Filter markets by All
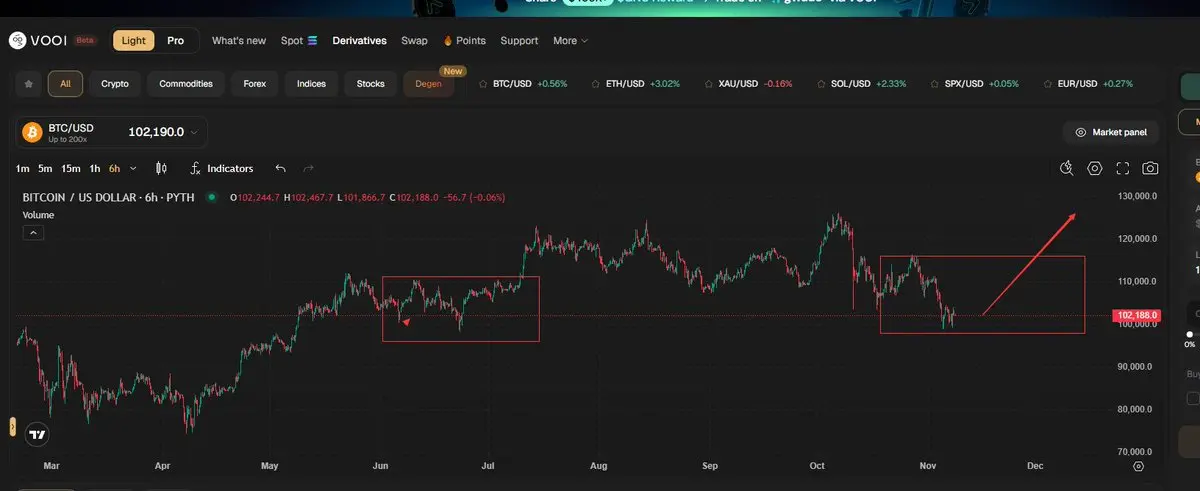The image size is (1200, 491). tap(65, 84)
